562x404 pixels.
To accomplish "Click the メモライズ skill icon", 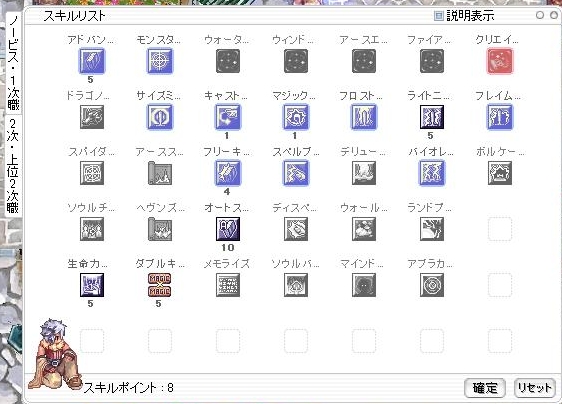I will (x=228, y=285).
